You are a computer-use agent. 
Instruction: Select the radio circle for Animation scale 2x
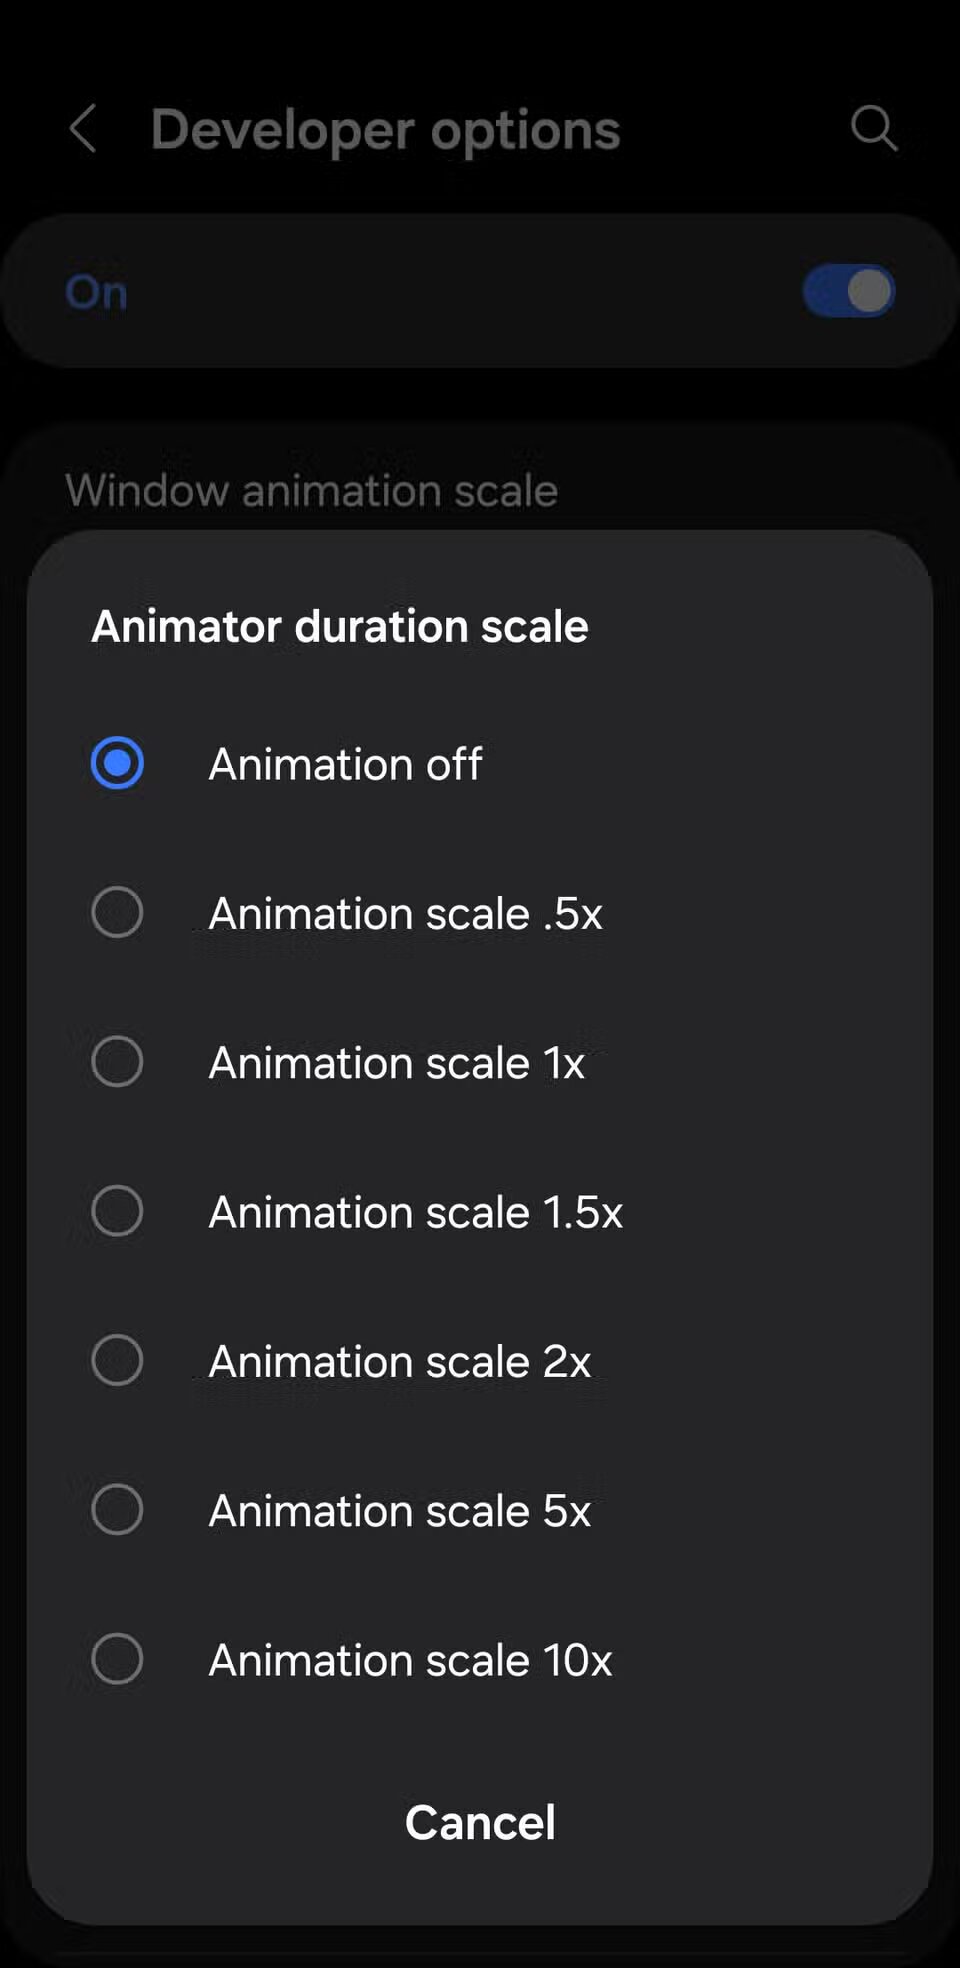click(117, 1360)
